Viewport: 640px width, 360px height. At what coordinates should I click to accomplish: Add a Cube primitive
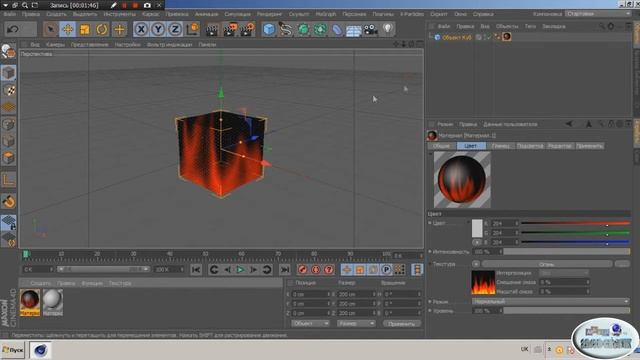(x=269, y=29)
